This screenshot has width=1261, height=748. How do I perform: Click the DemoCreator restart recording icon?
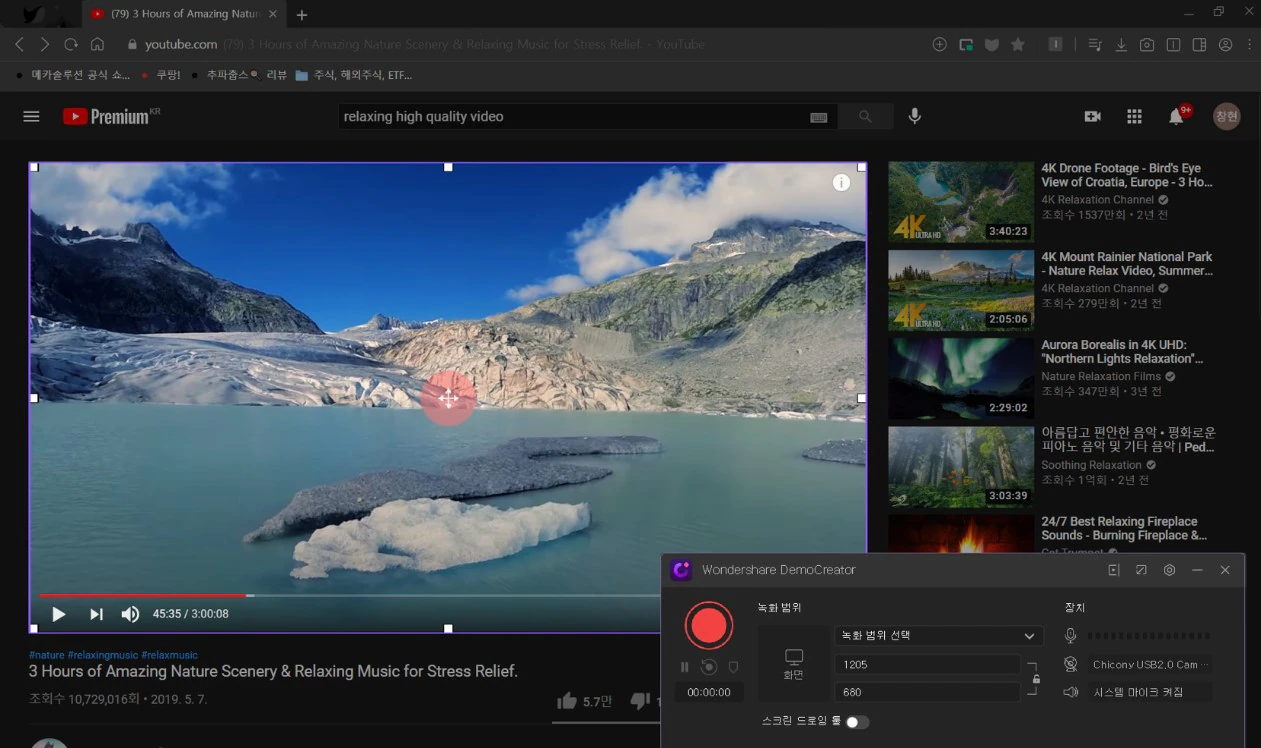point(709,667)
